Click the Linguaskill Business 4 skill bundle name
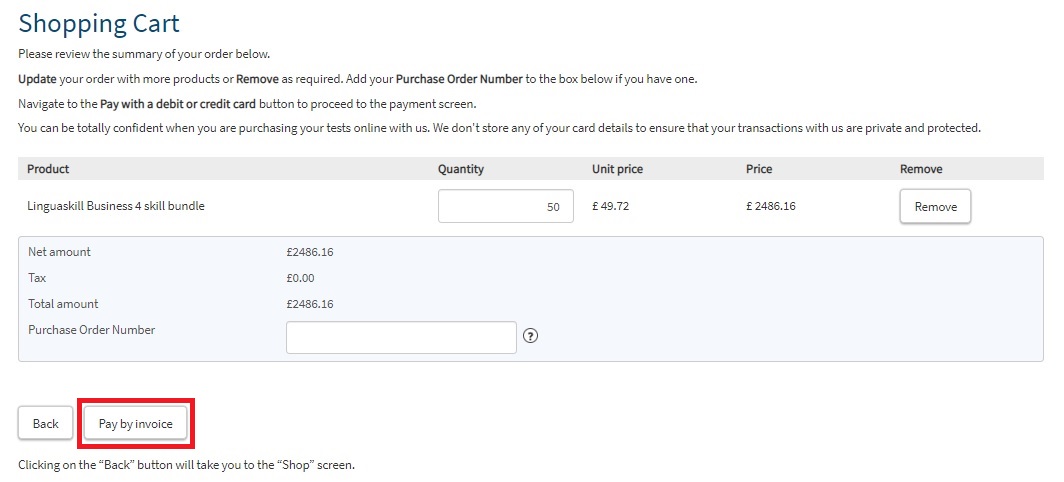 click(116, 206)
